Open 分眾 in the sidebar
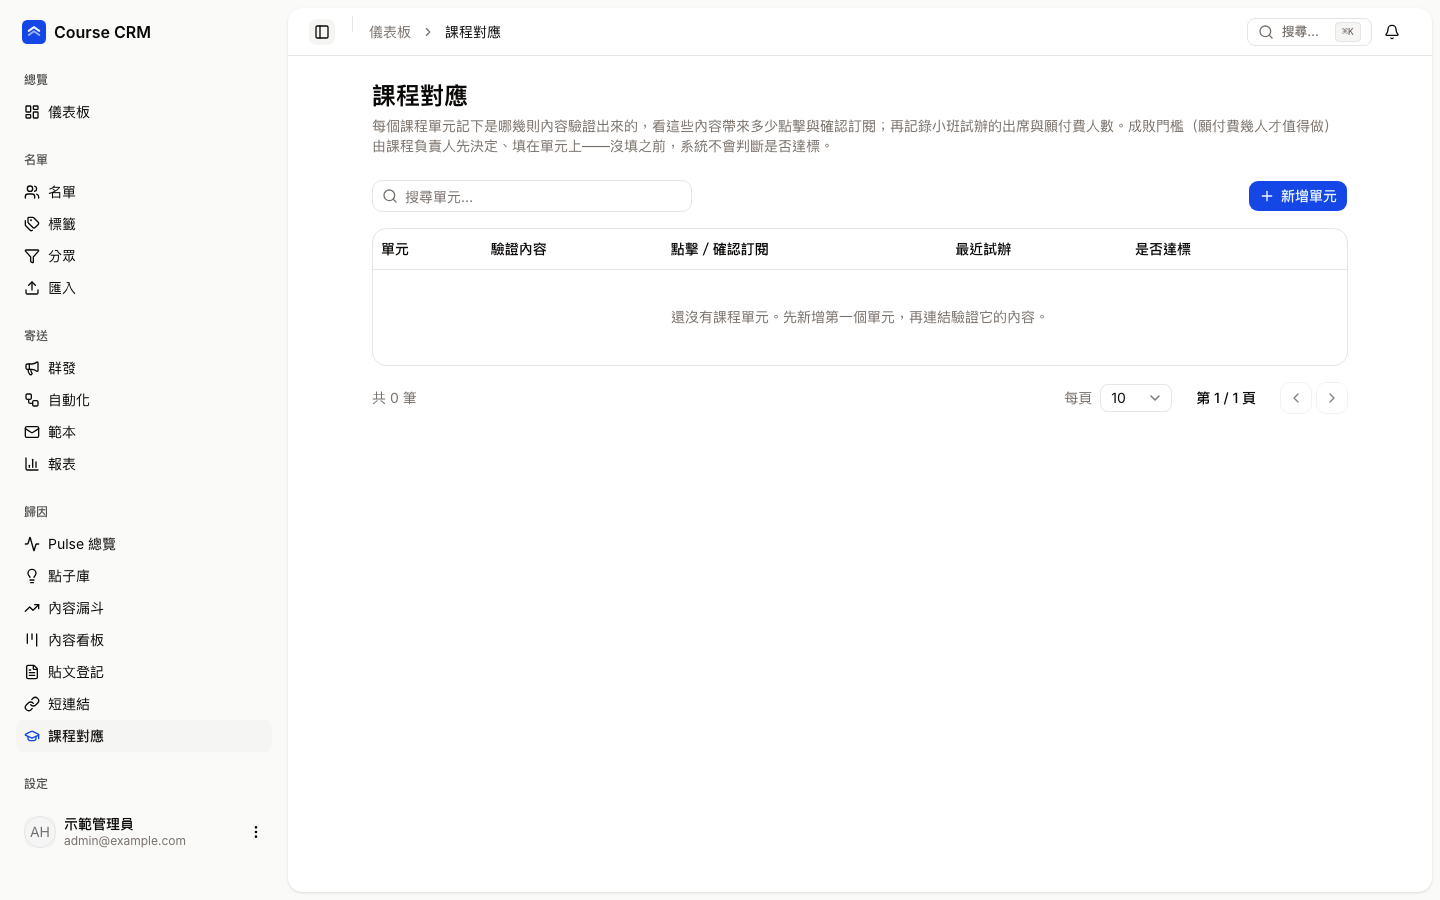 click(144, 256)
